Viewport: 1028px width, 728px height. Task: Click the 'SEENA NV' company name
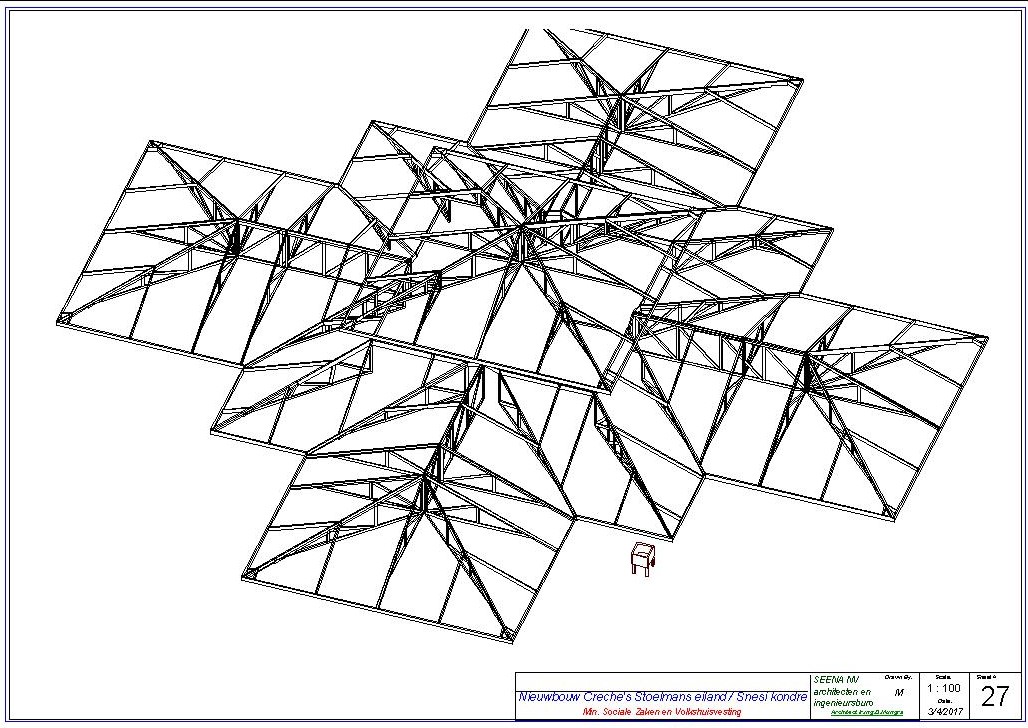point(836,680)
